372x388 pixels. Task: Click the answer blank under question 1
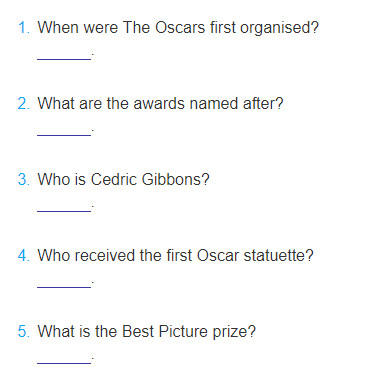(x=64, y=55)
